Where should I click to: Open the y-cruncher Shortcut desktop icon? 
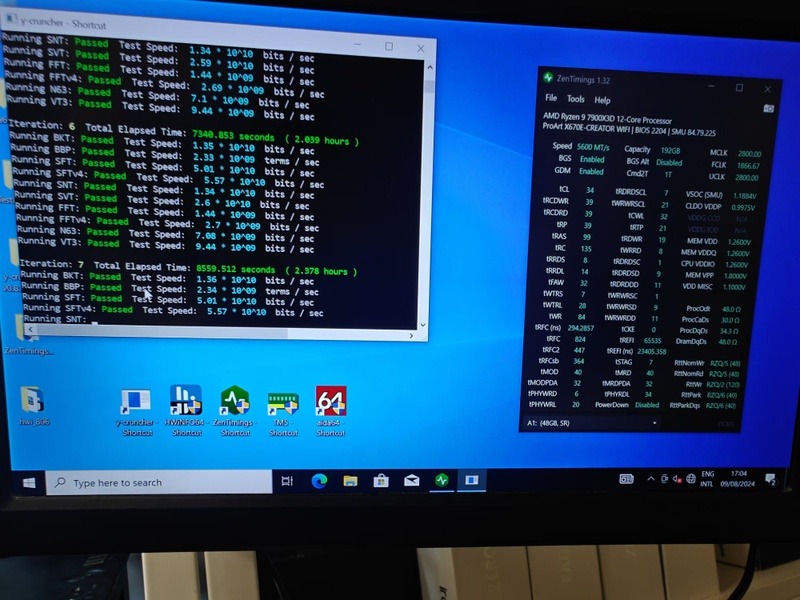tap(135, 412)
